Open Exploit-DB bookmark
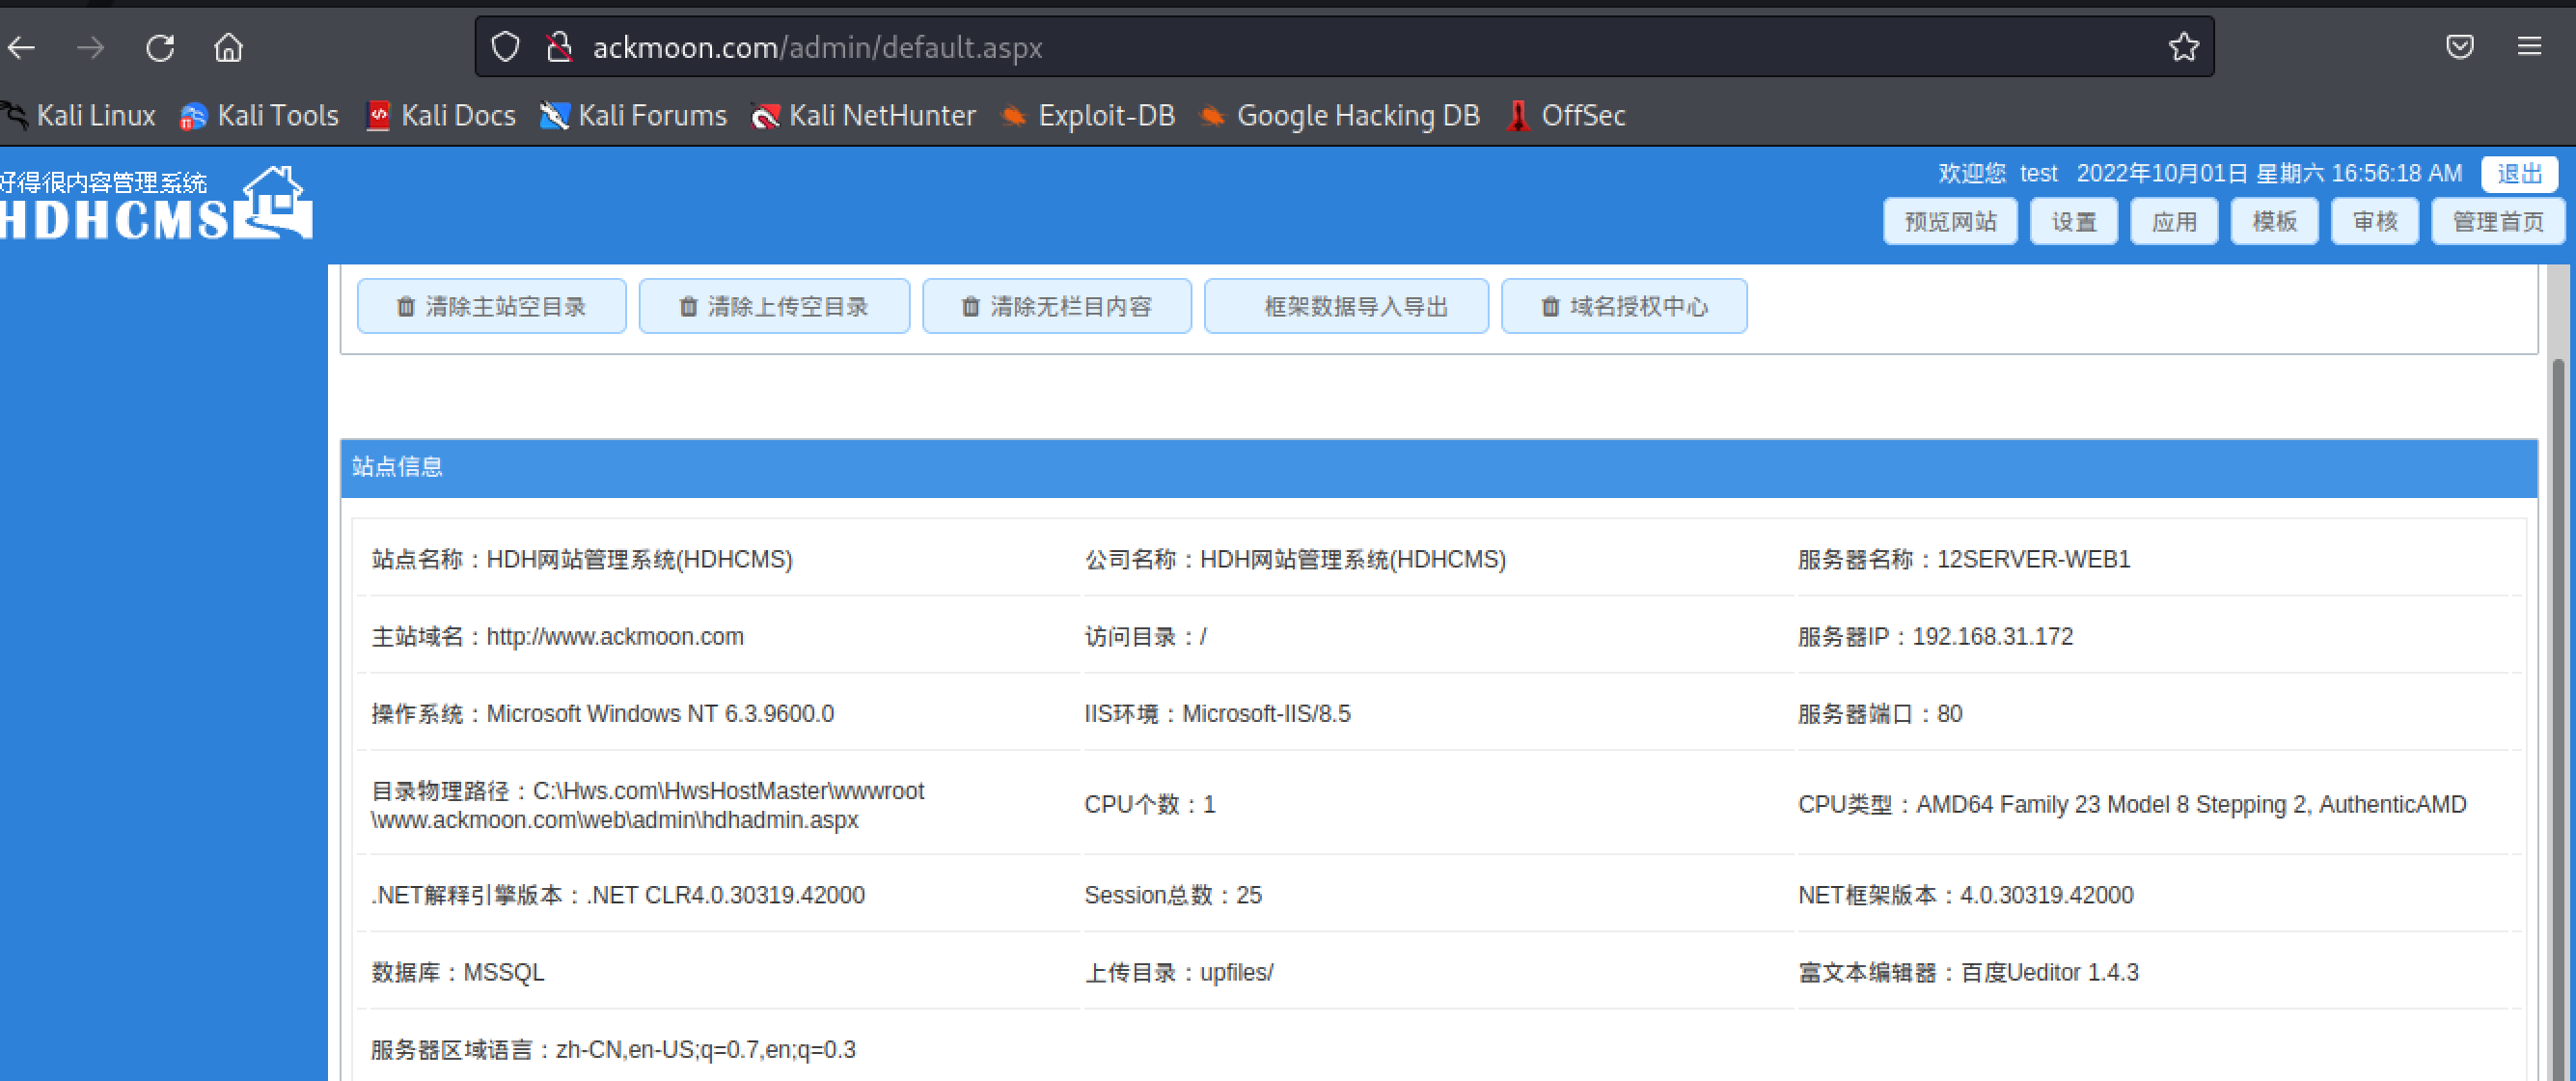 (x=1088, y=116)
